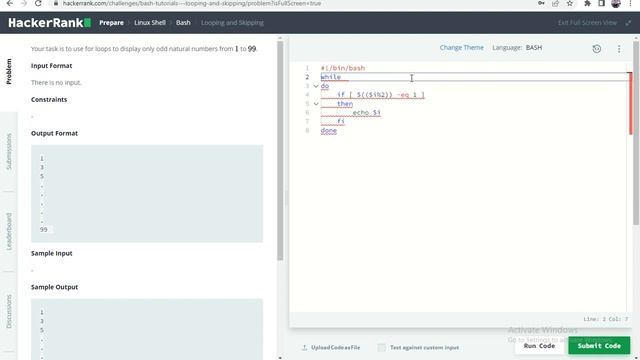This screenshot has width=640, height=360.
Task: Open the Looping and Skipping breadcrumb
Action: tap(232, 23)
